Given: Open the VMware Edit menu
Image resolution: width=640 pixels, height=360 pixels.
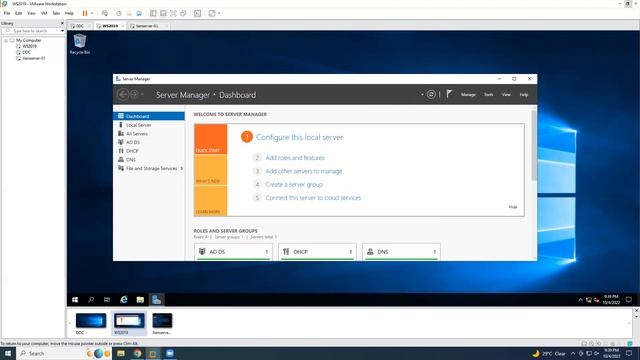Looking at the screenshot, I should point(19,13).
